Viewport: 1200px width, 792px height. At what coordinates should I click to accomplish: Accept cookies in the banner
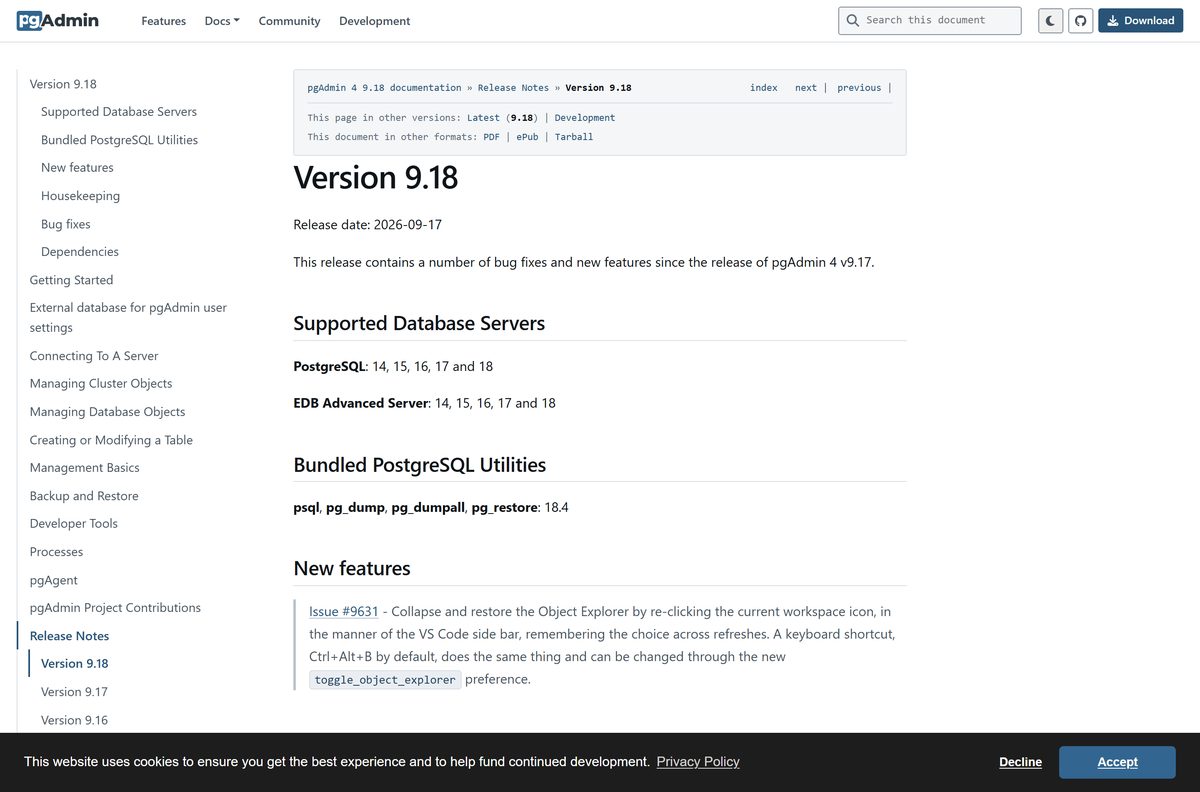1117,762
